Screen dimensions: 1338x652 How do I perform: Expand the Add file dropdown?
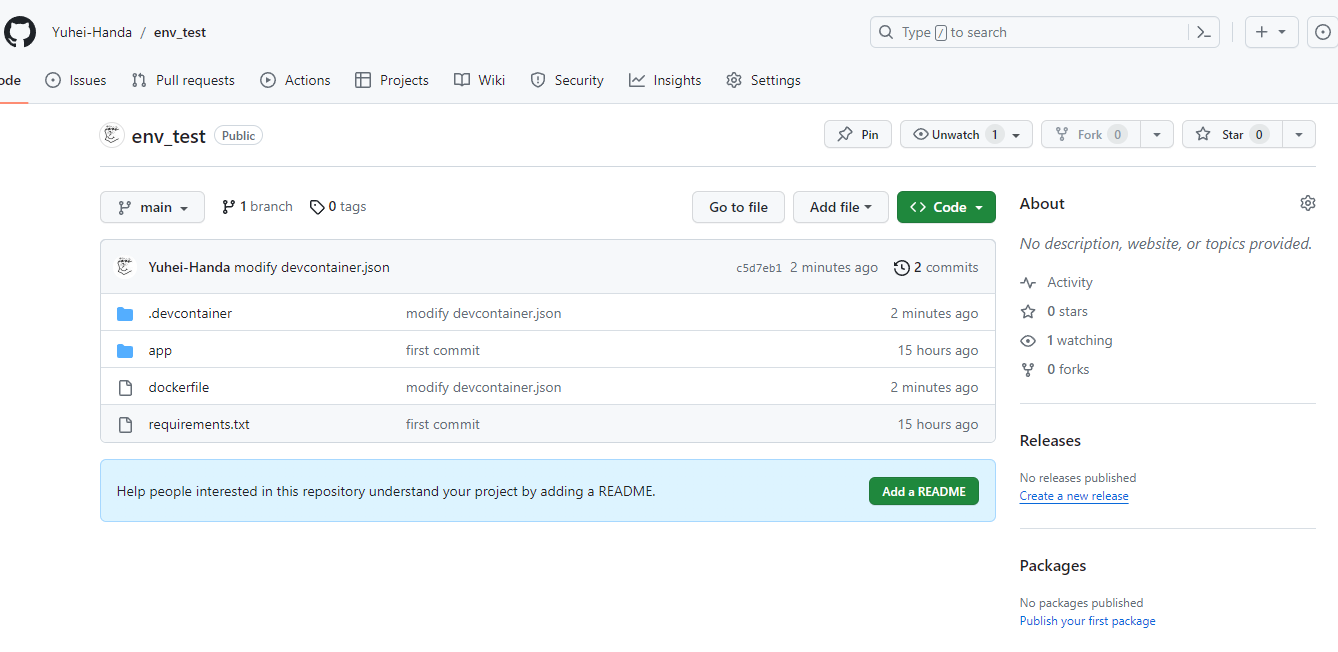(840, 207)
